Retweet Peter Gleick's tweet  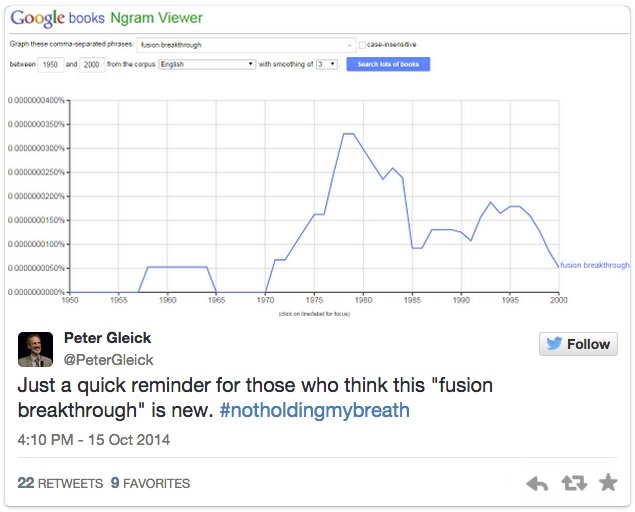point(573,484)
